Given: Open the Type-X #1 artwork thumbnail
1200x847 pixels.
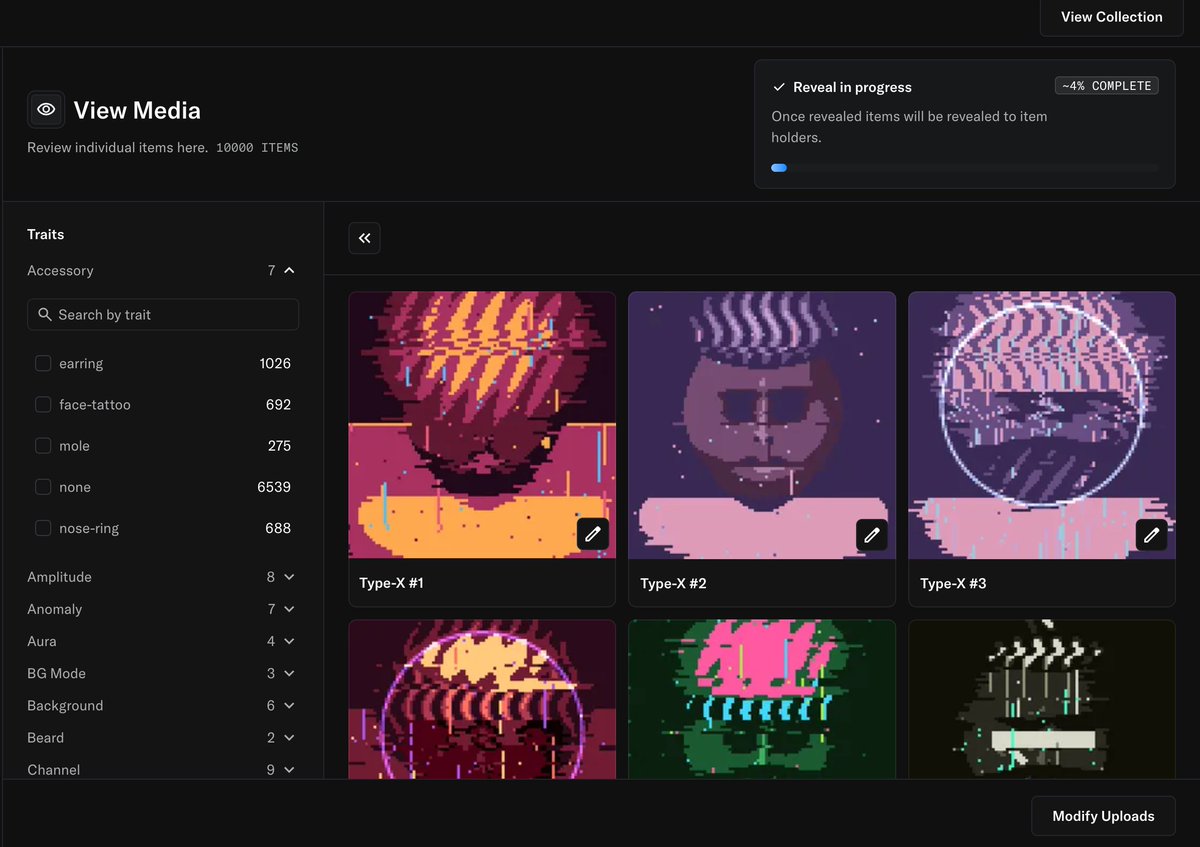Looking at the screenshot, I should [x=482, y=425].
